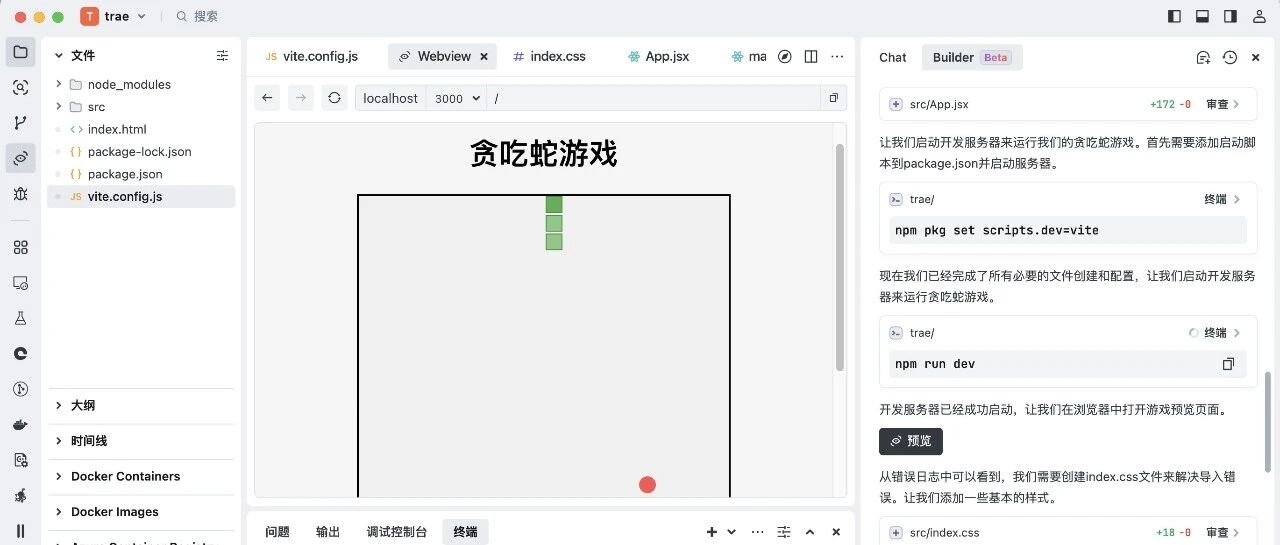
Task: Select the 终端 tab in bottom panel
Action: 465,532
